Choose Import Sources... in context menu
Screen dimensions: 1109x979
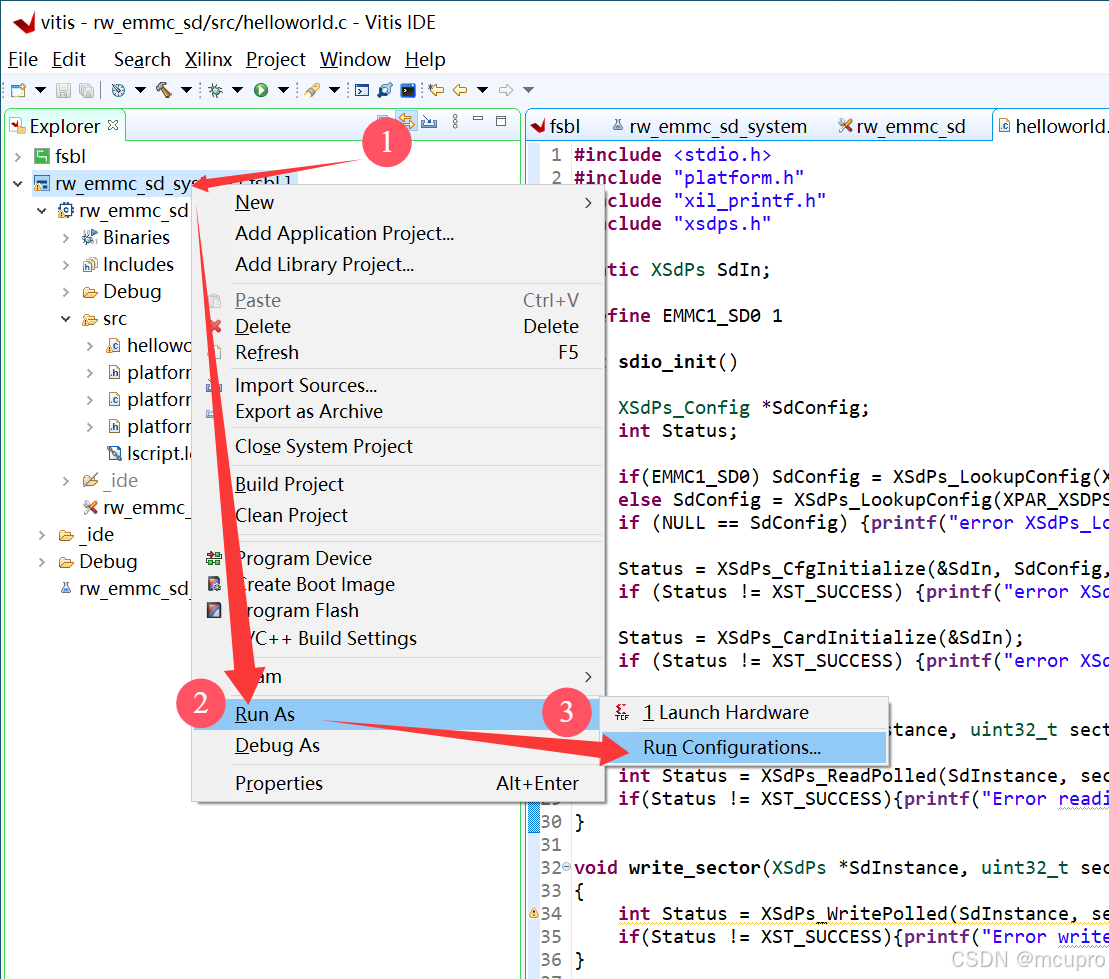[x=397, y=386]
